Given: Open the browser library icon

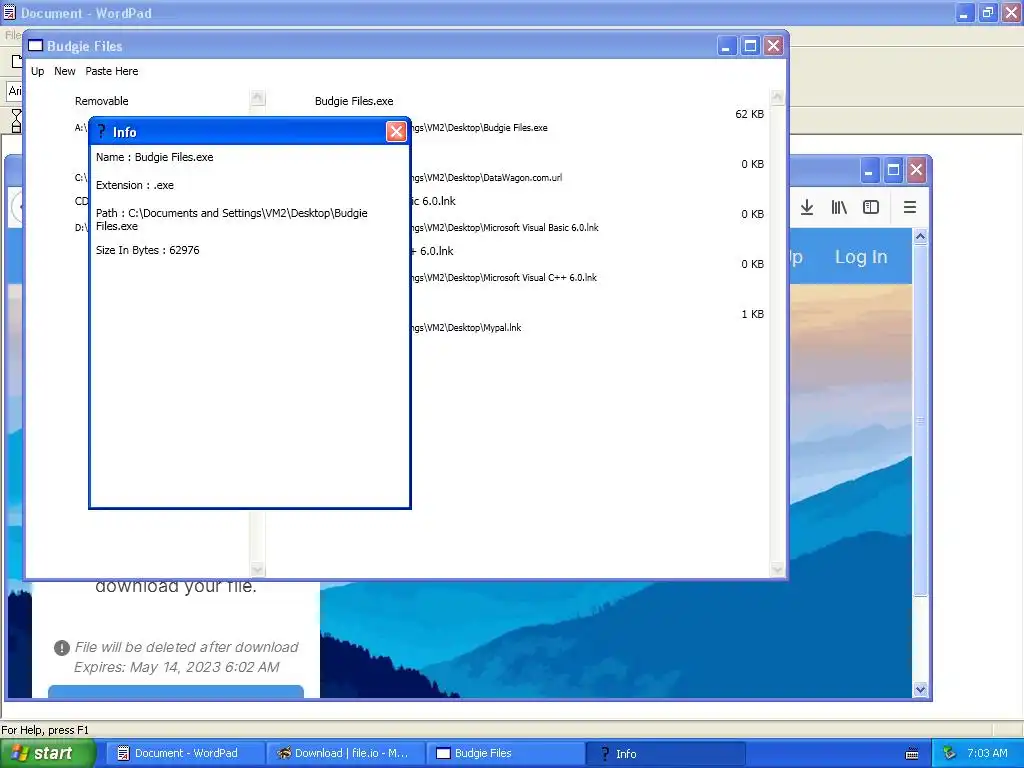Looking at the screenshot, I should (839, 208).
